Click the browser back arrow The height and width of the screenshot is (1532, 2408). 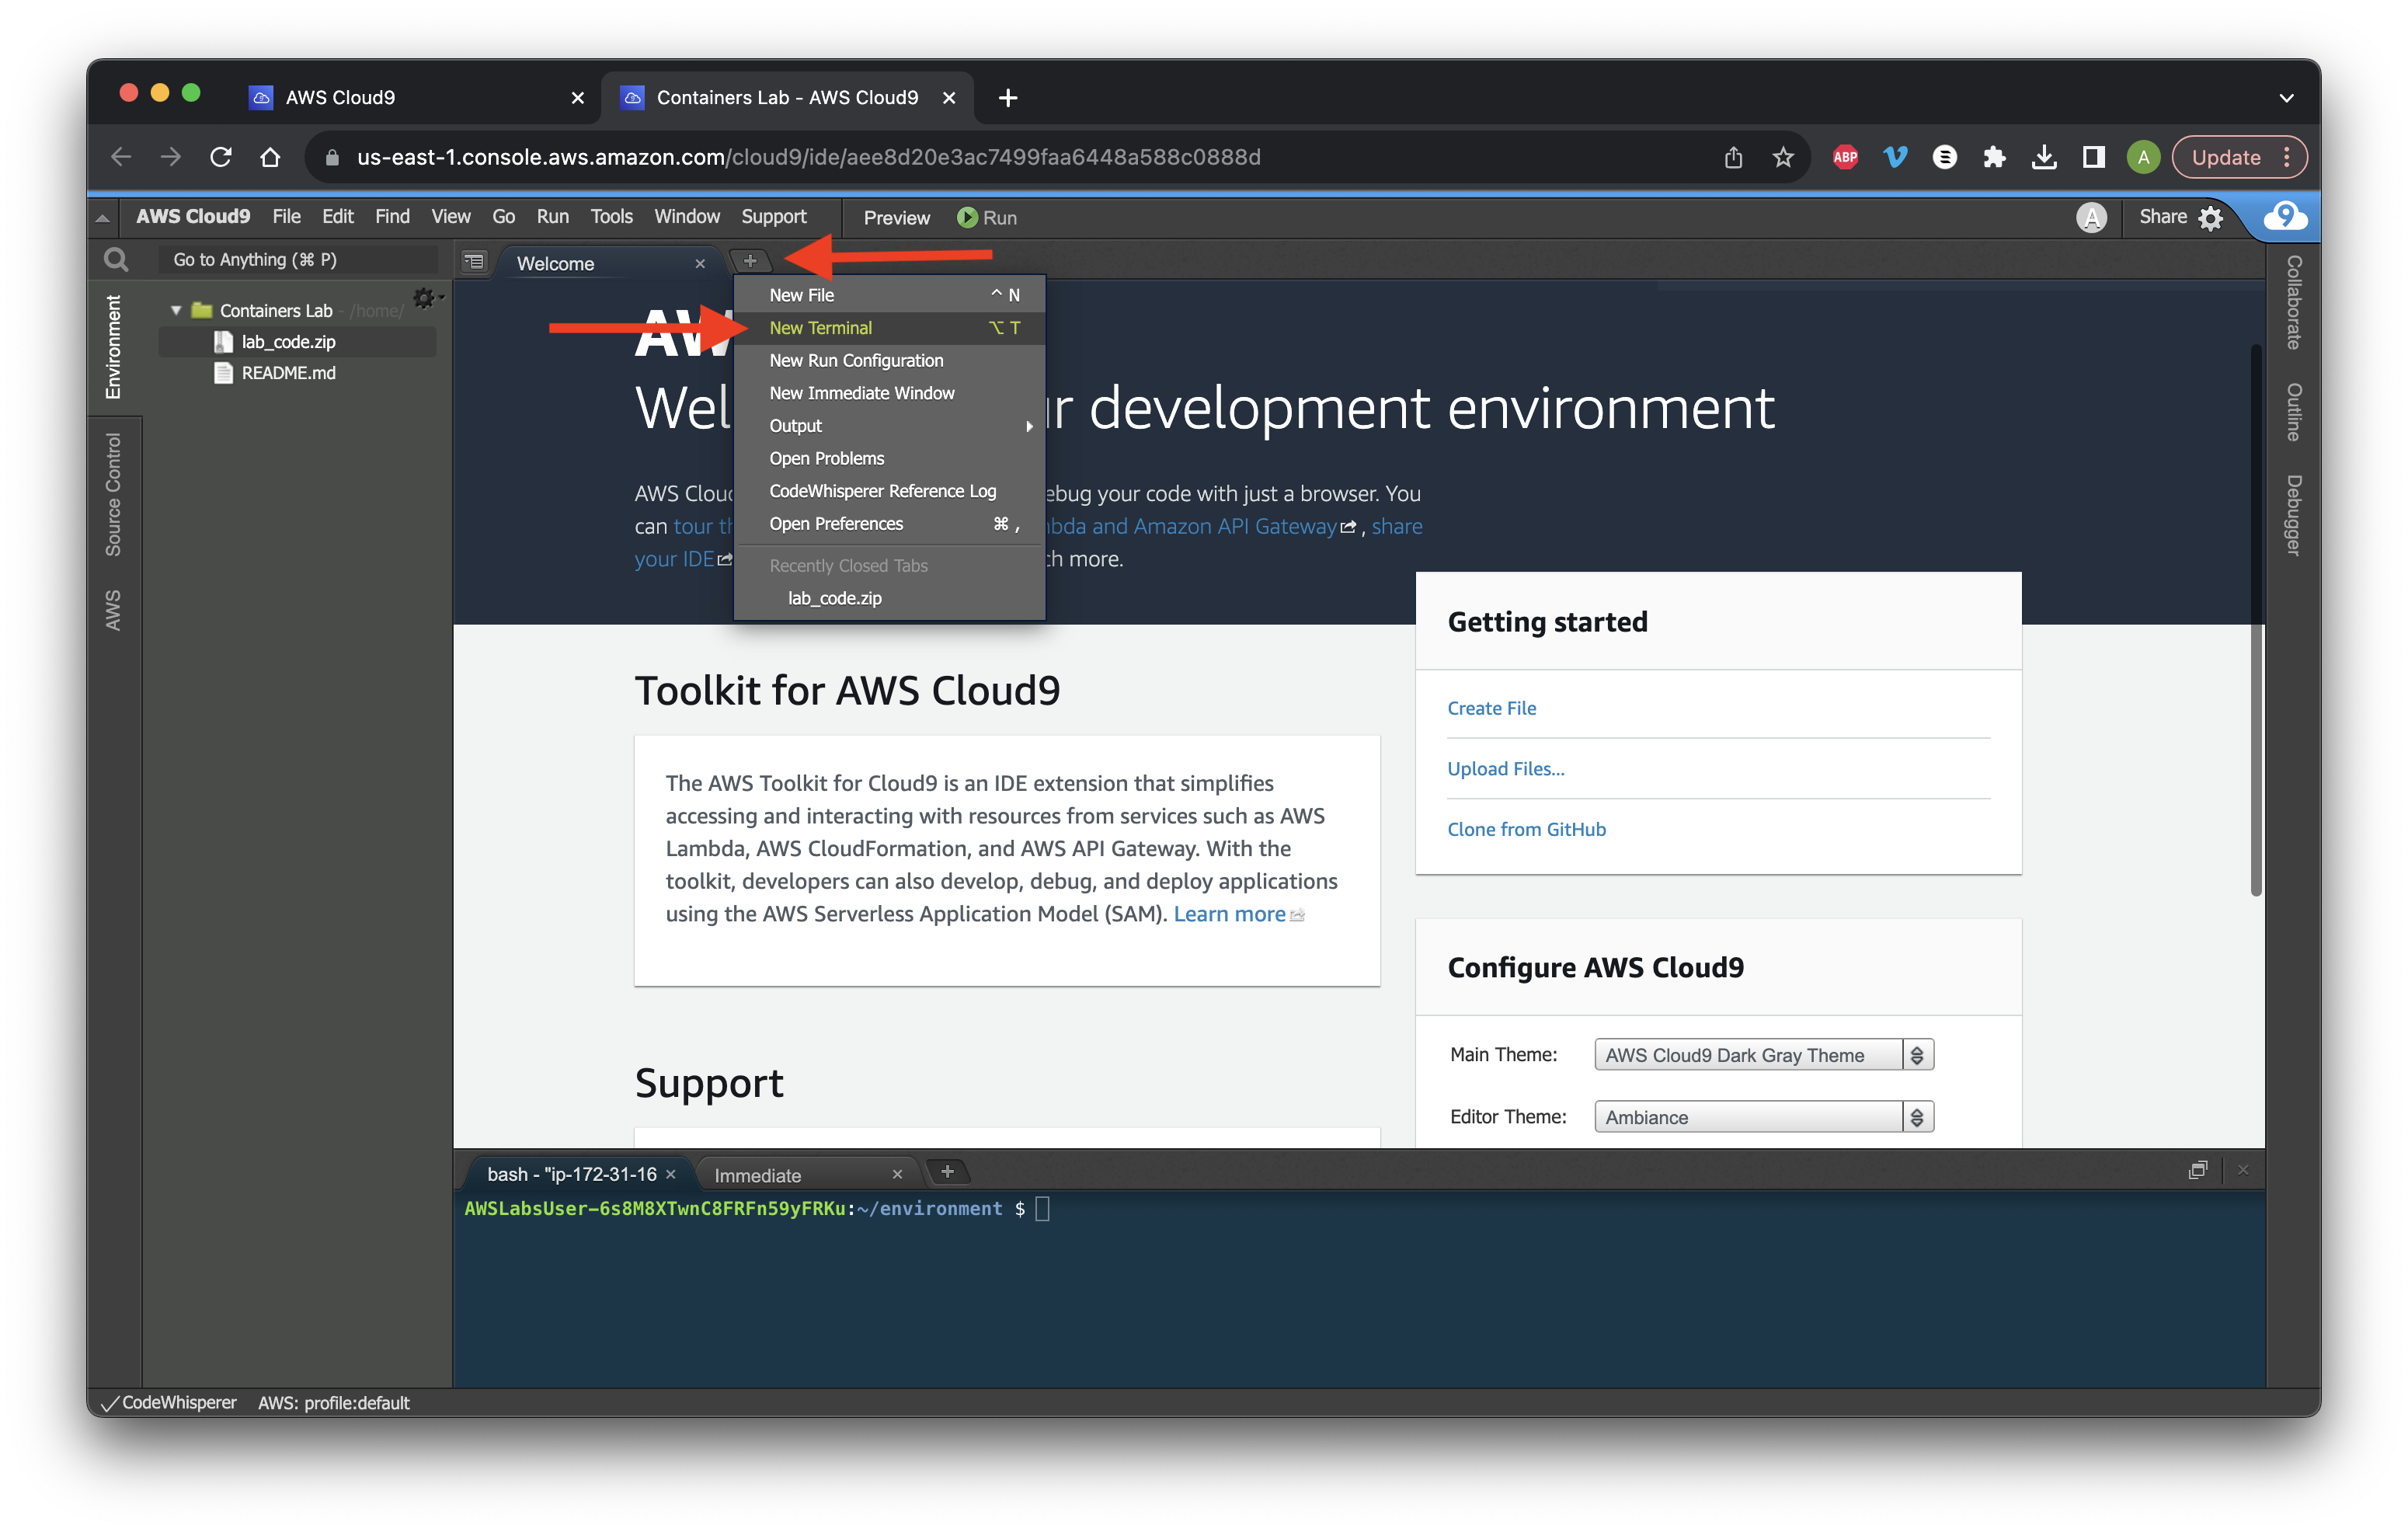pos(121,157)
